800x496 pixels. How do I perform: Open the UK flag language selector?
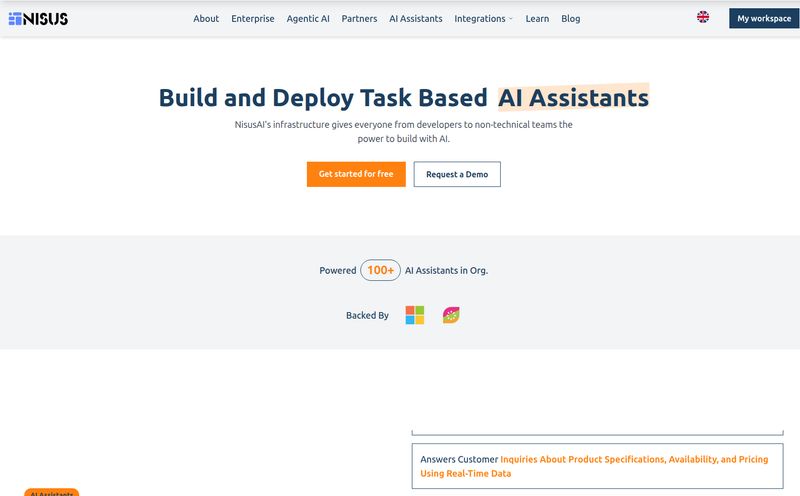click(703, 17)
